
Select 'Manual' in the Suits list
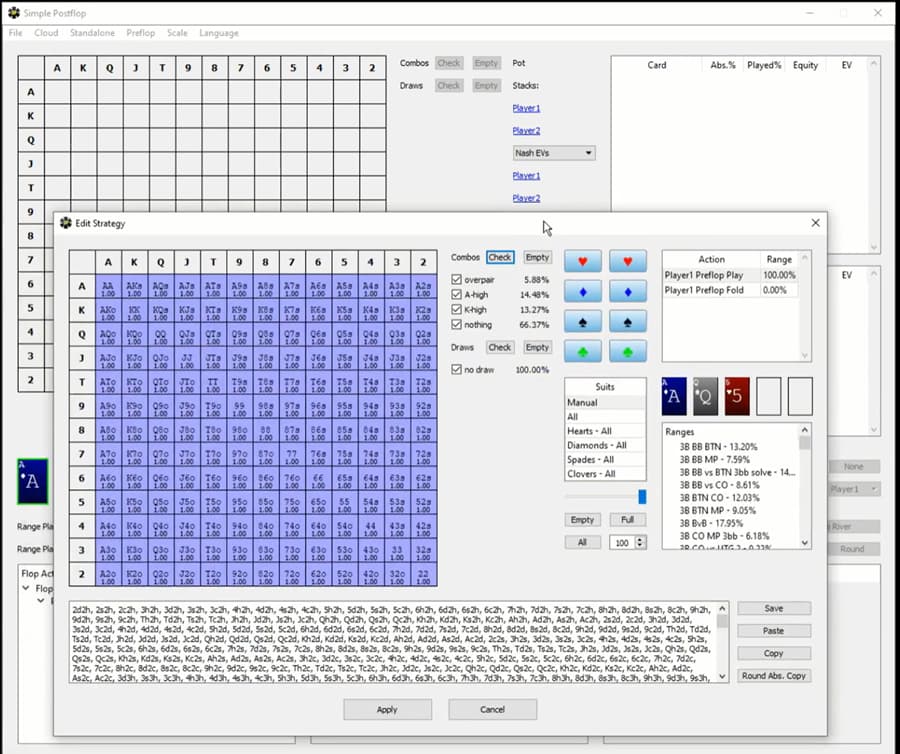tap(605, 402)
